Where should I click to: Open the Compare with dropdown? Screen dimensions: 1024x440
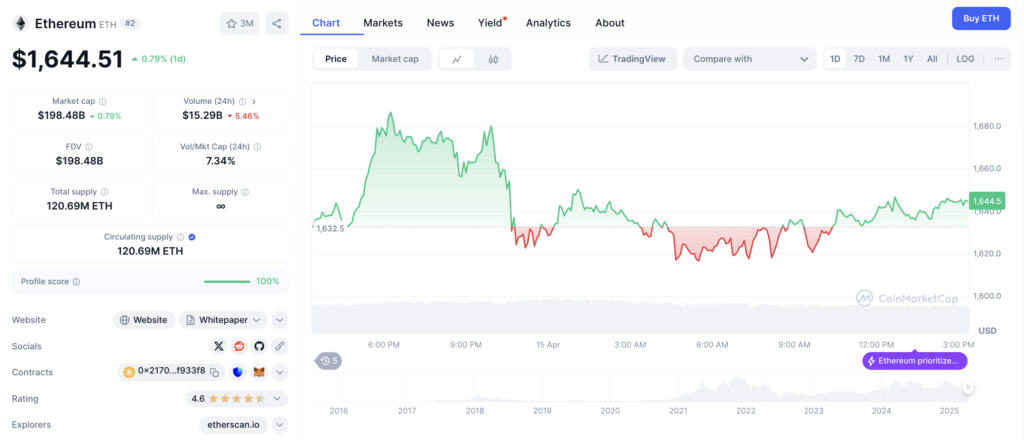click(x=750, y=59)
